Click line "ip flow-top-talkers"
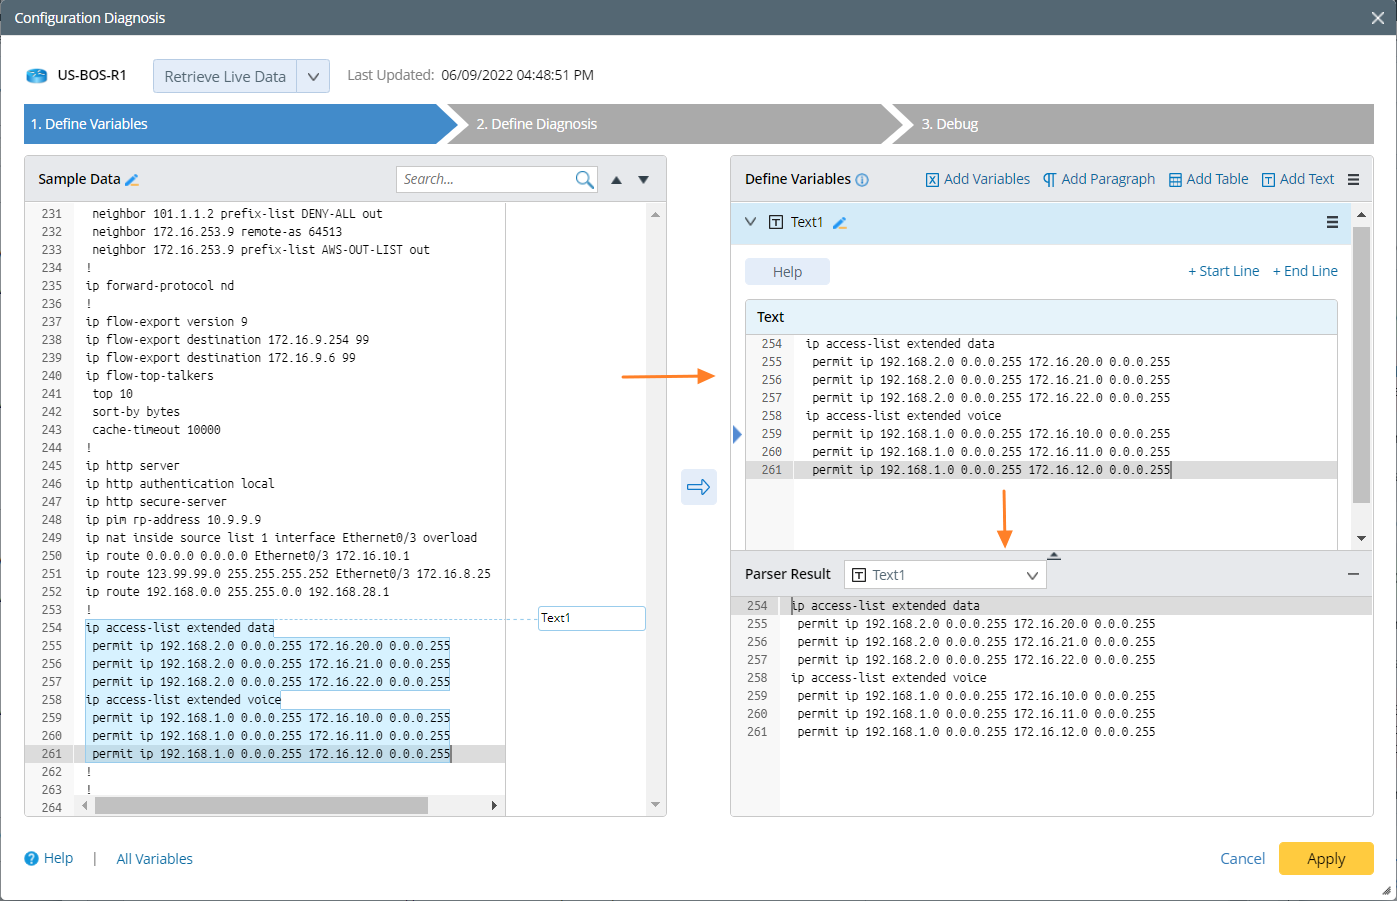 pos(150,376)
